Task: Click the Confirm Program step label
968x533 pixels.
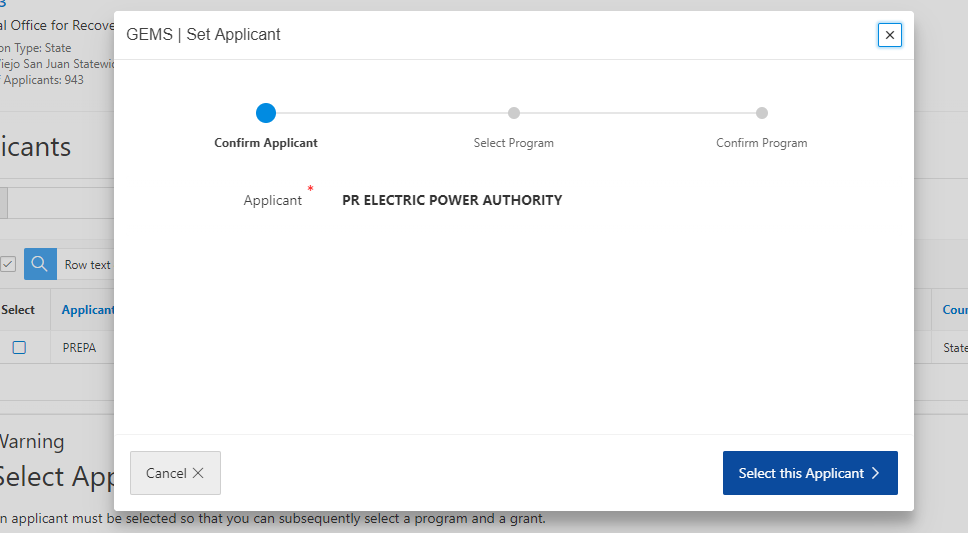Action: tap(762, 143)
